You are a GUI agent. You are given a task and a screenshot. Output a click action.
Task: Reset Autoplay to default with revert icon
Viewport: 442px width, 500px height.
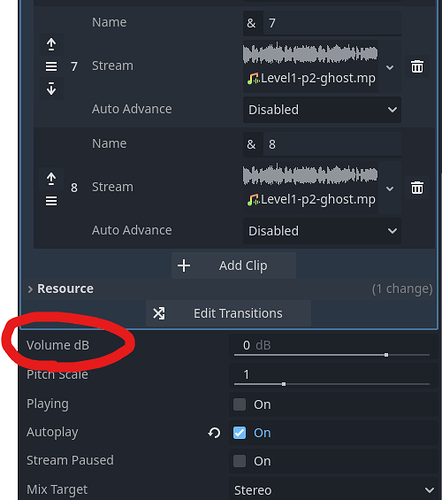[214, 433]
